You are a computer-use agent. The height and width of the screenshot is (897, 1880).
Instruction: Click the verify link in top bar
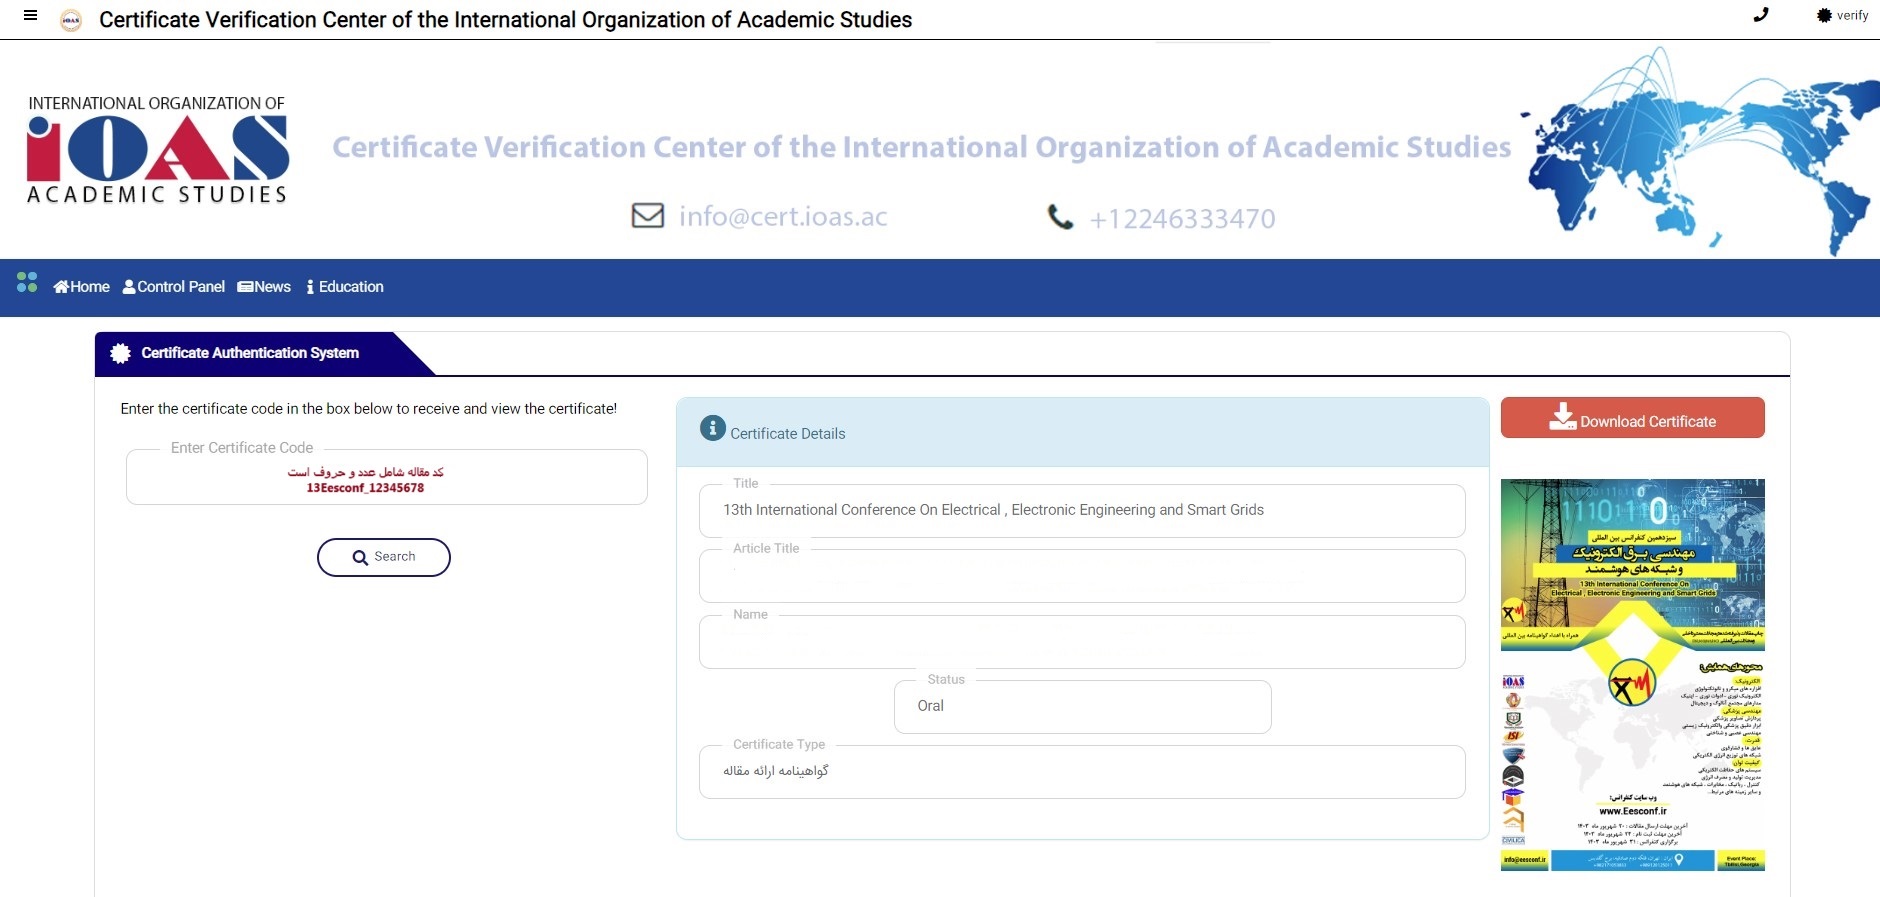click(1842, 15)
